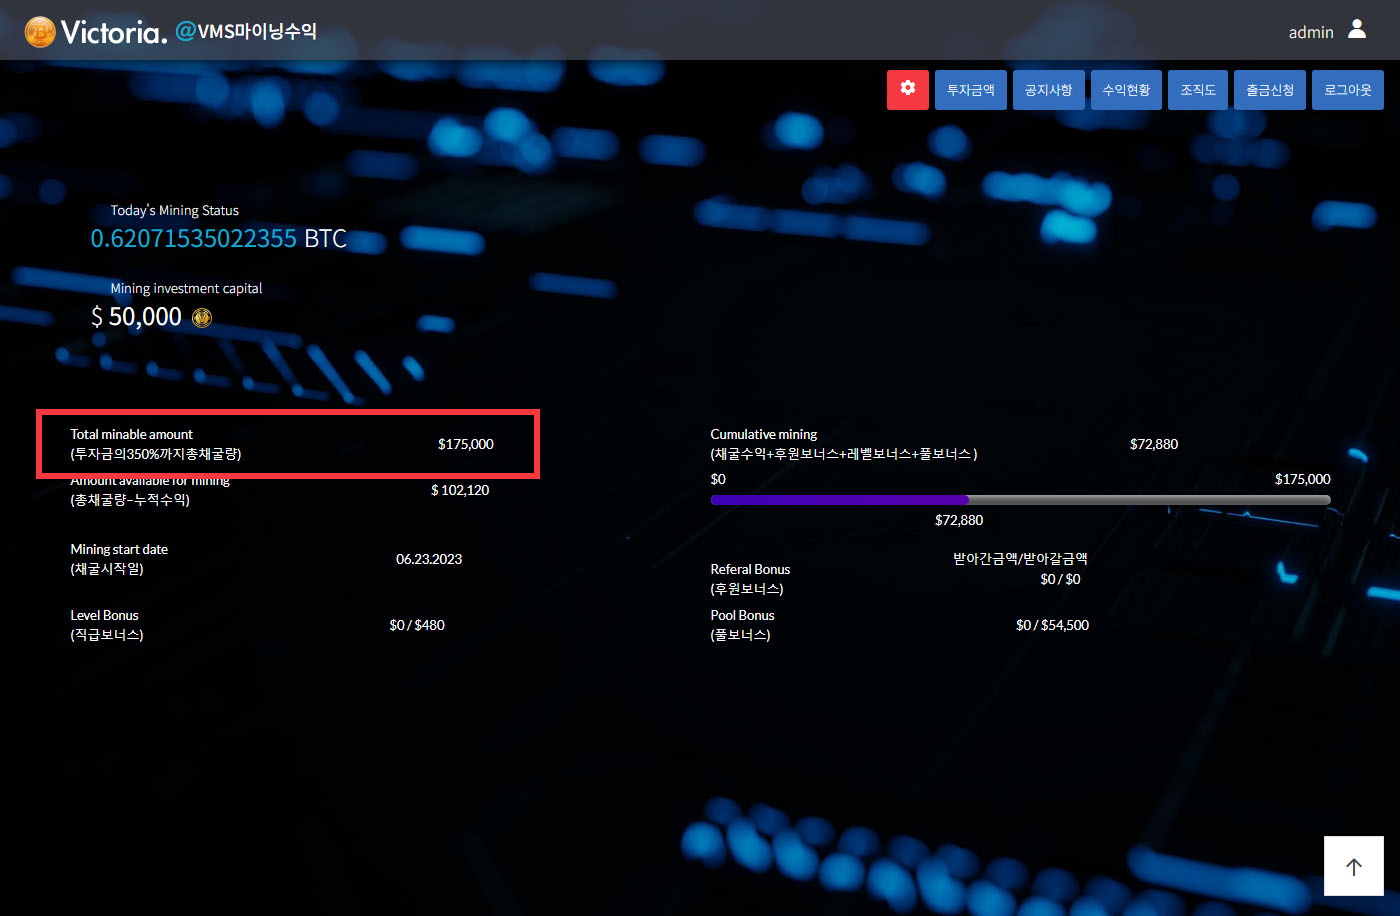Click the admin username label

point(1310,32)
